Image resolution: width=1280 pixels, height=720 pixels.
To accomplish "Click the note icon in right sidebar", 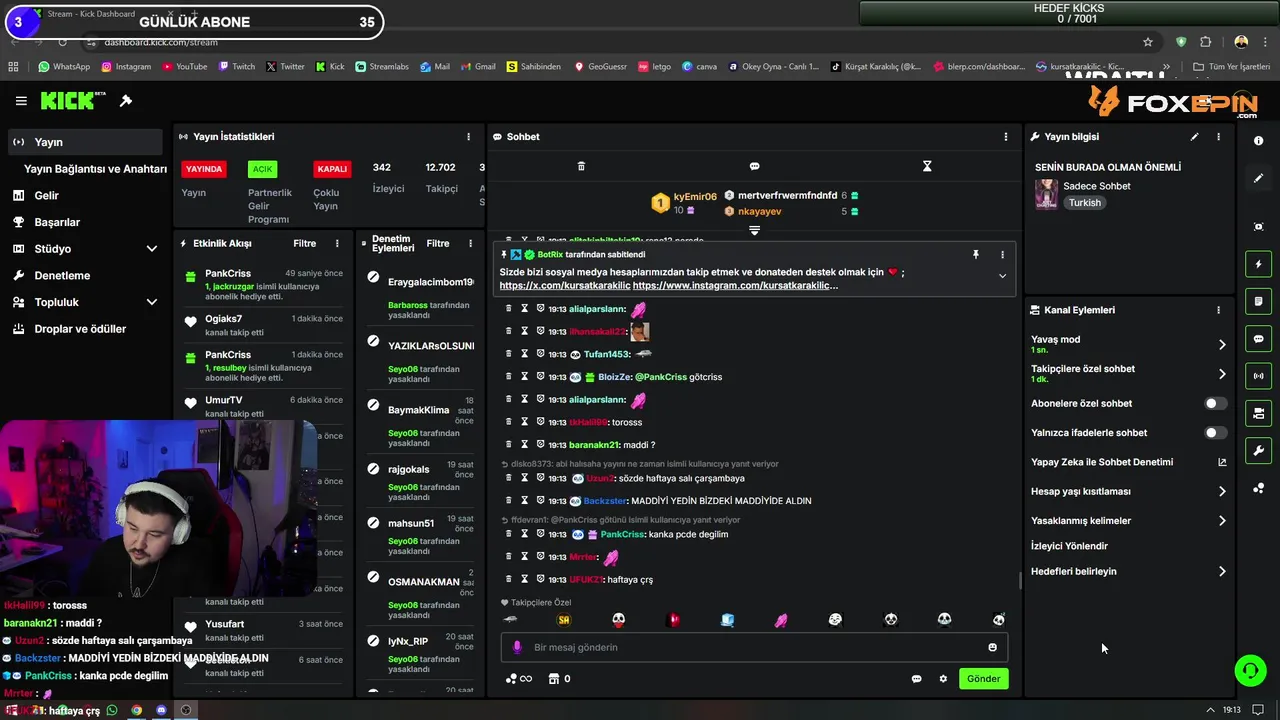I will click(x=1258, y=301).
